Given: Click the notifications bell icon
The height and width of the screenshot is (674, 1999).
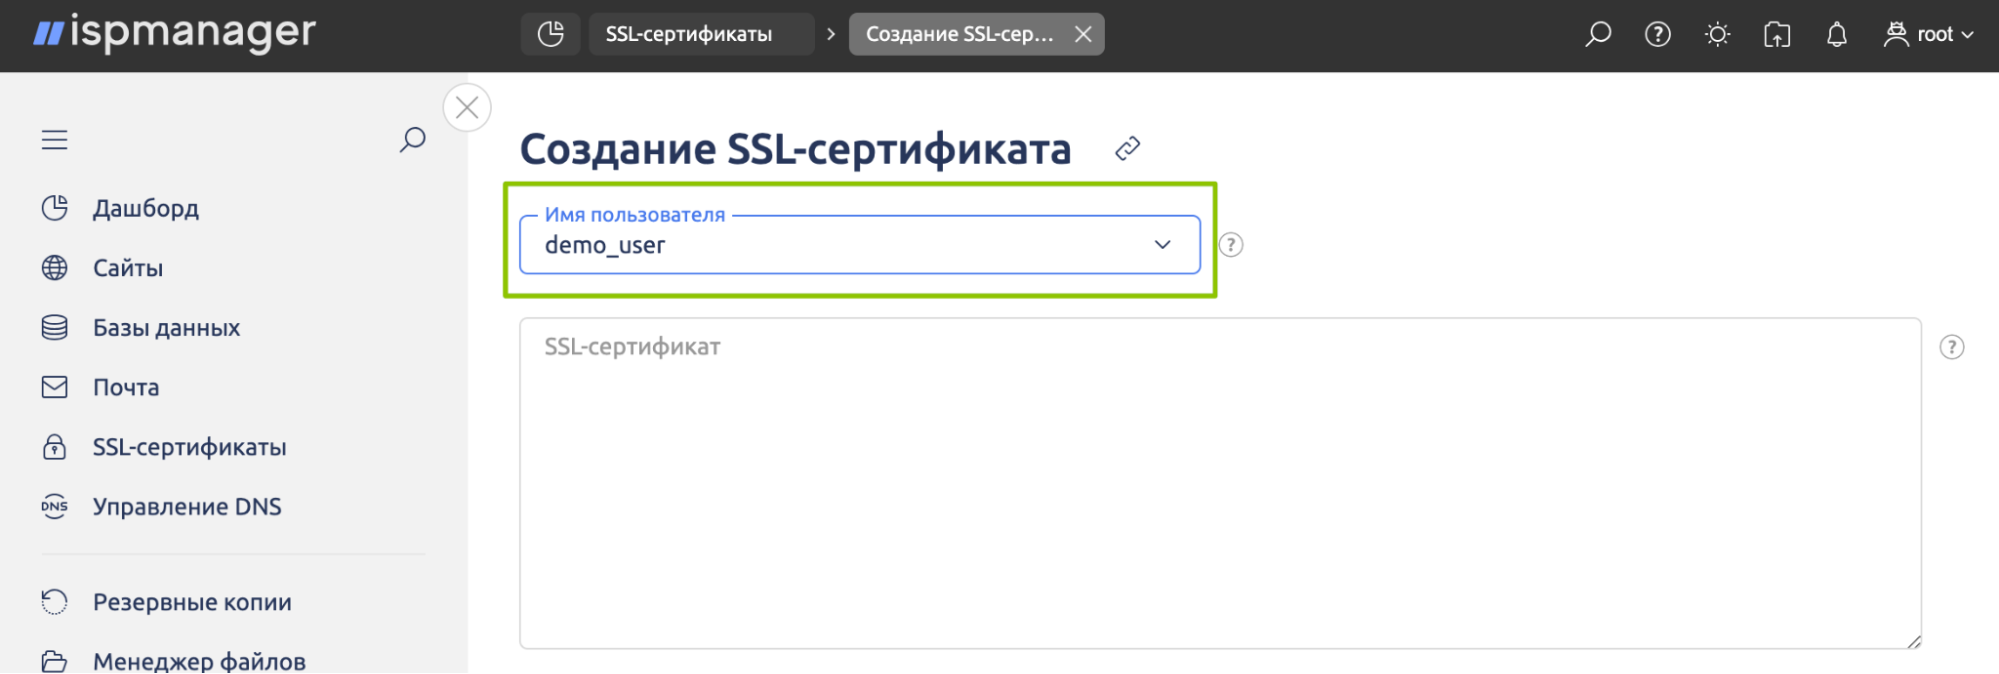Looking at the screenshot, I should pos(1836,35).
